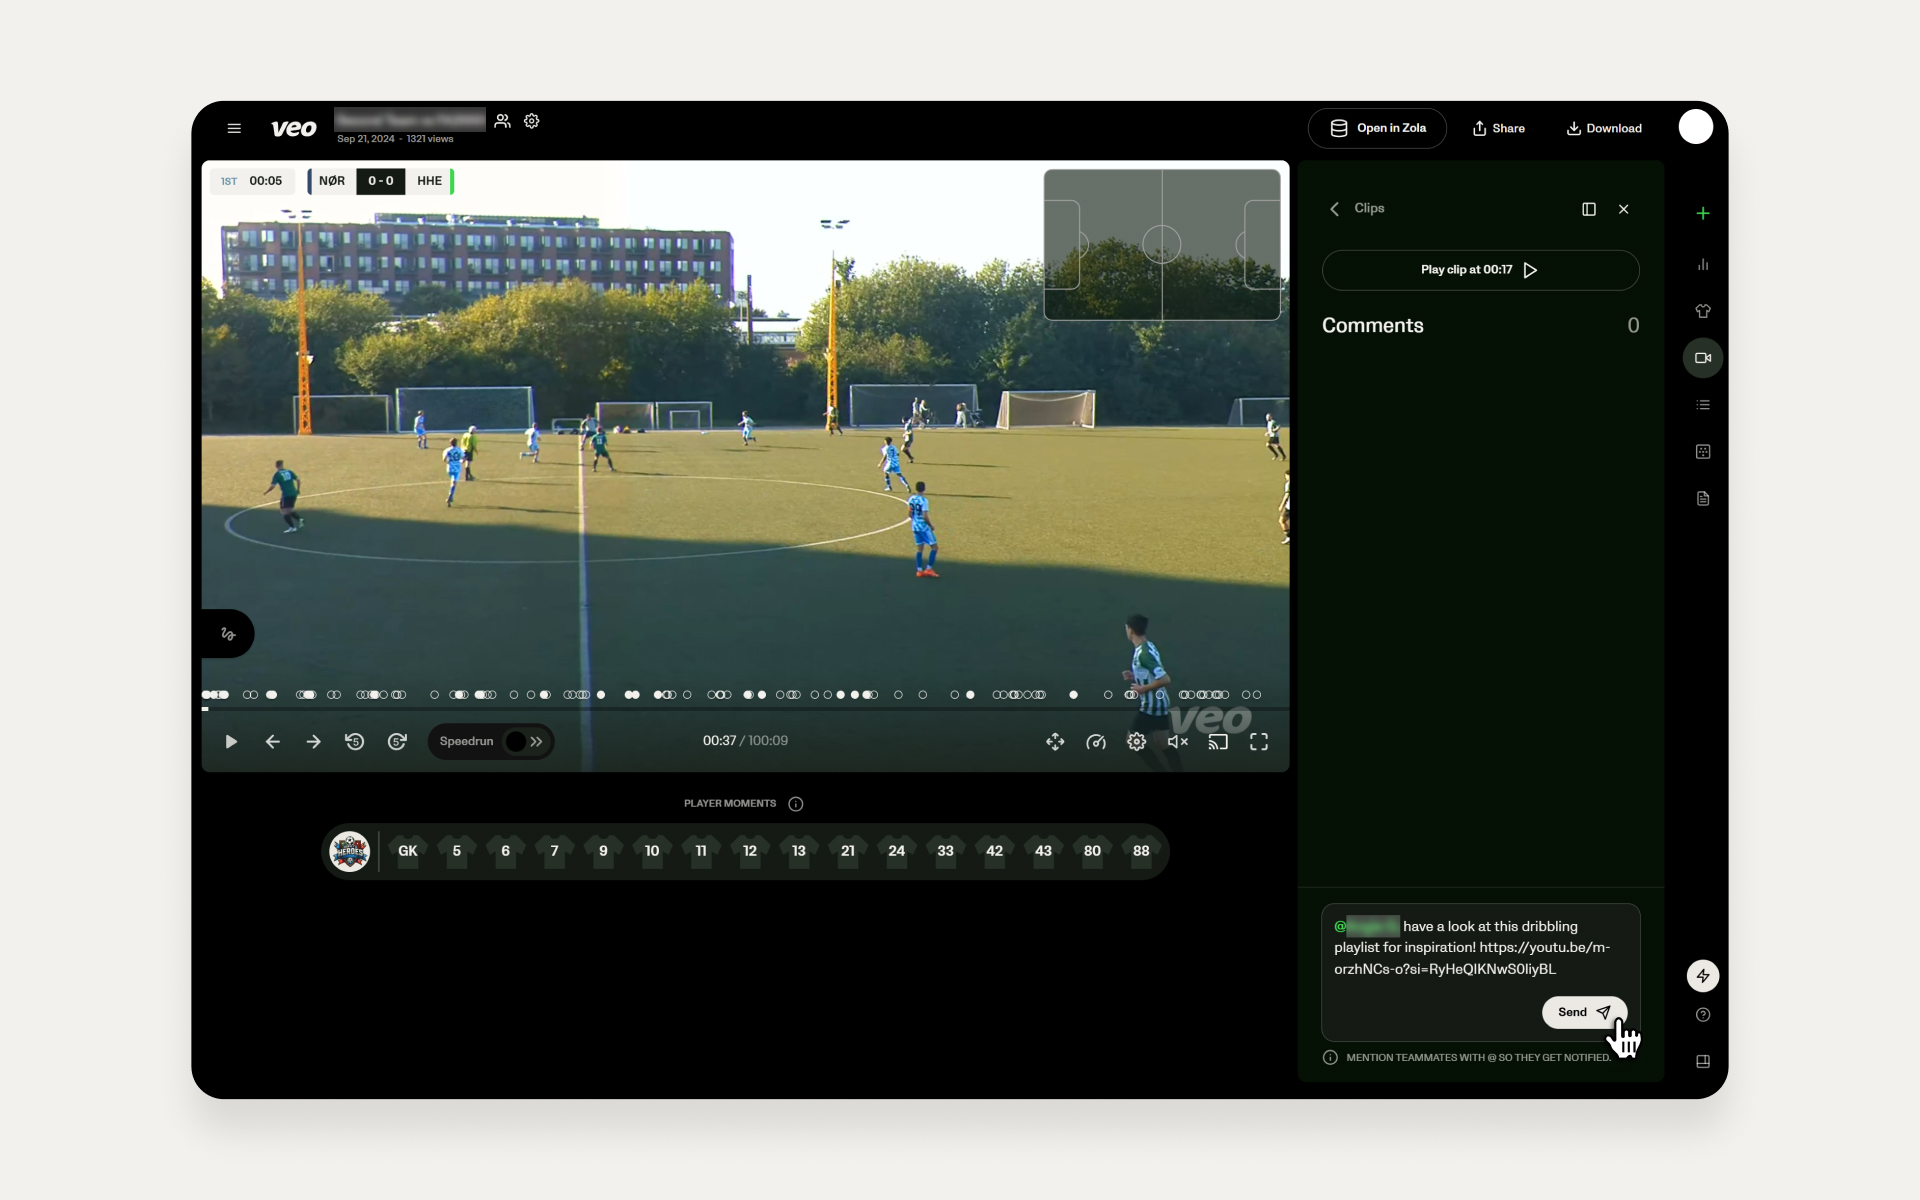Open video player settings gear
The image size is (1920, 1200).
(1137, 742)
